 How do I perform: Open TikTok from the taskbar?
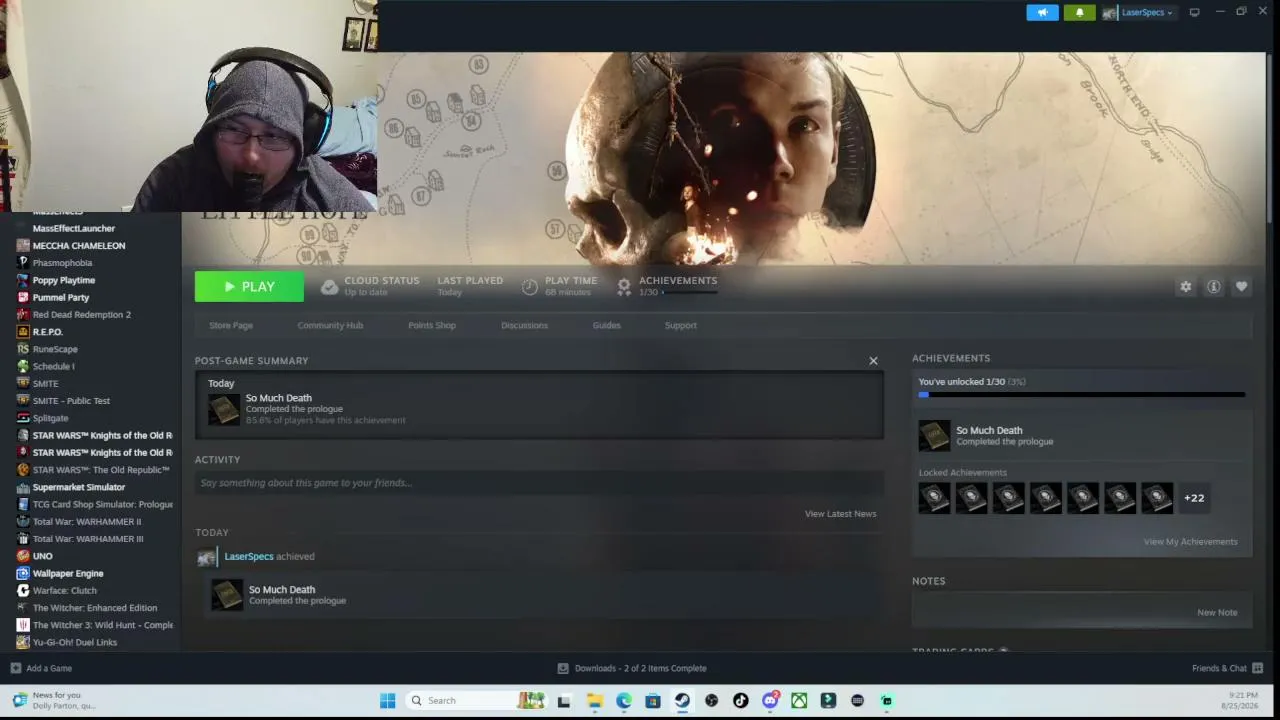click(740, 701)
